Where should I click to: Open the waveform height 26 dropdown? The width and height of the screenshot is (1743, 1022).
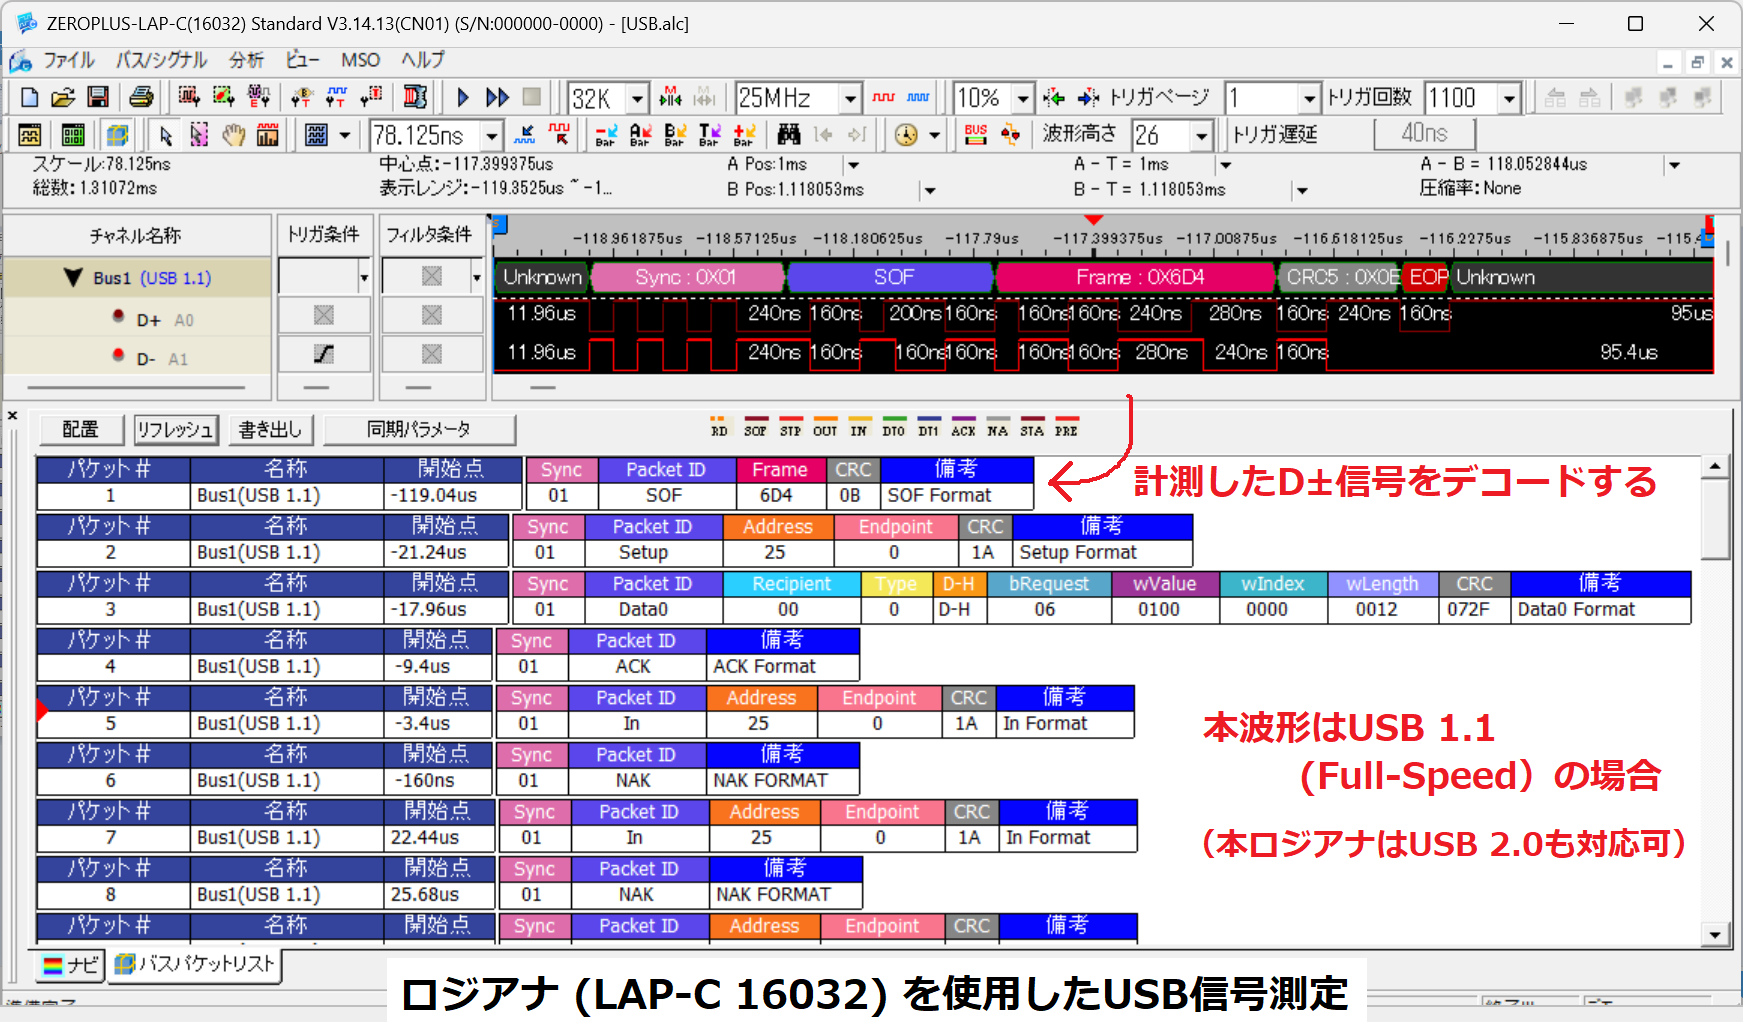point(1201,135)
